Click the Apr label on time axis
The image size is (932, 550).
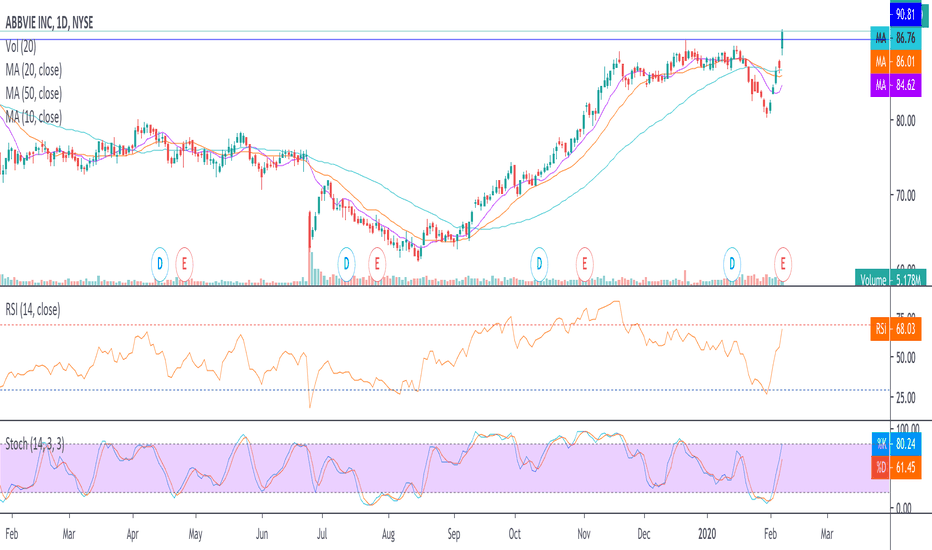[x=133, y=534]
